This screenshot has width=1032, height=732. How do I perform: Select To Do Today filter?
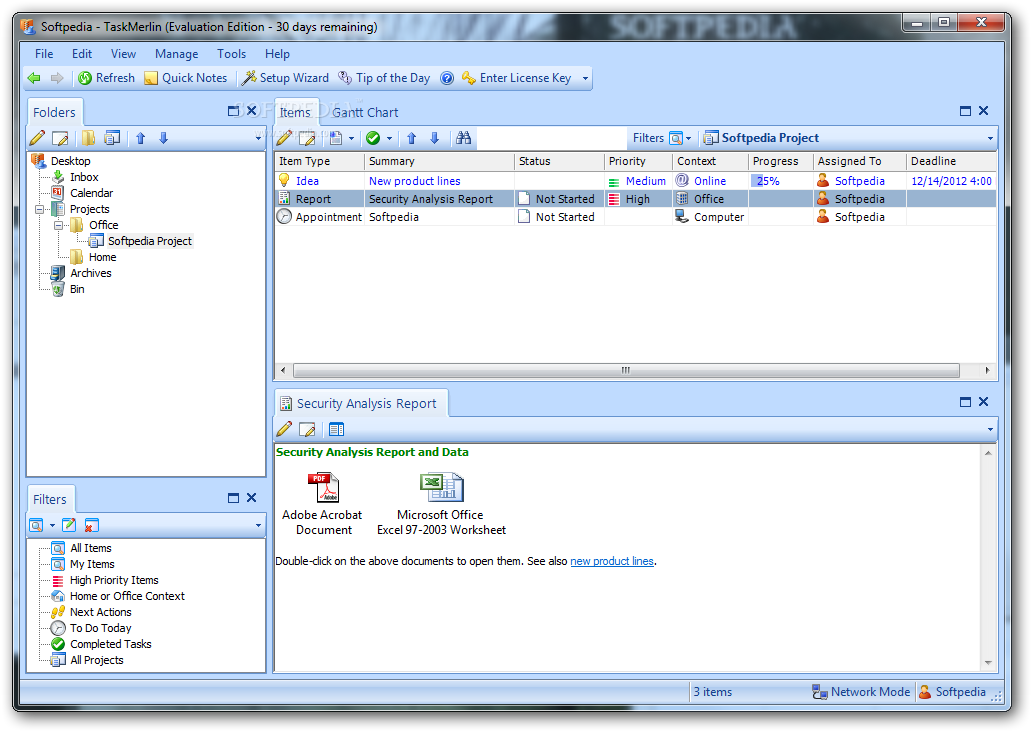pyautogui.click(x=101, y=629)
